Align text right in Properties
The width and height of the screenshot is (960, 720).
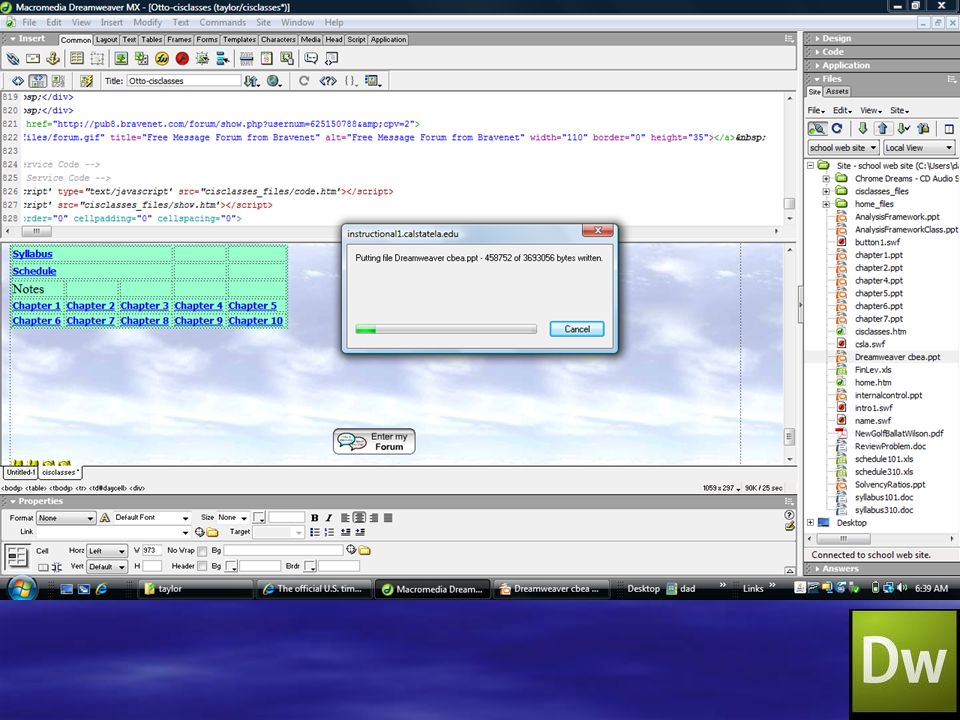(373, 518)
